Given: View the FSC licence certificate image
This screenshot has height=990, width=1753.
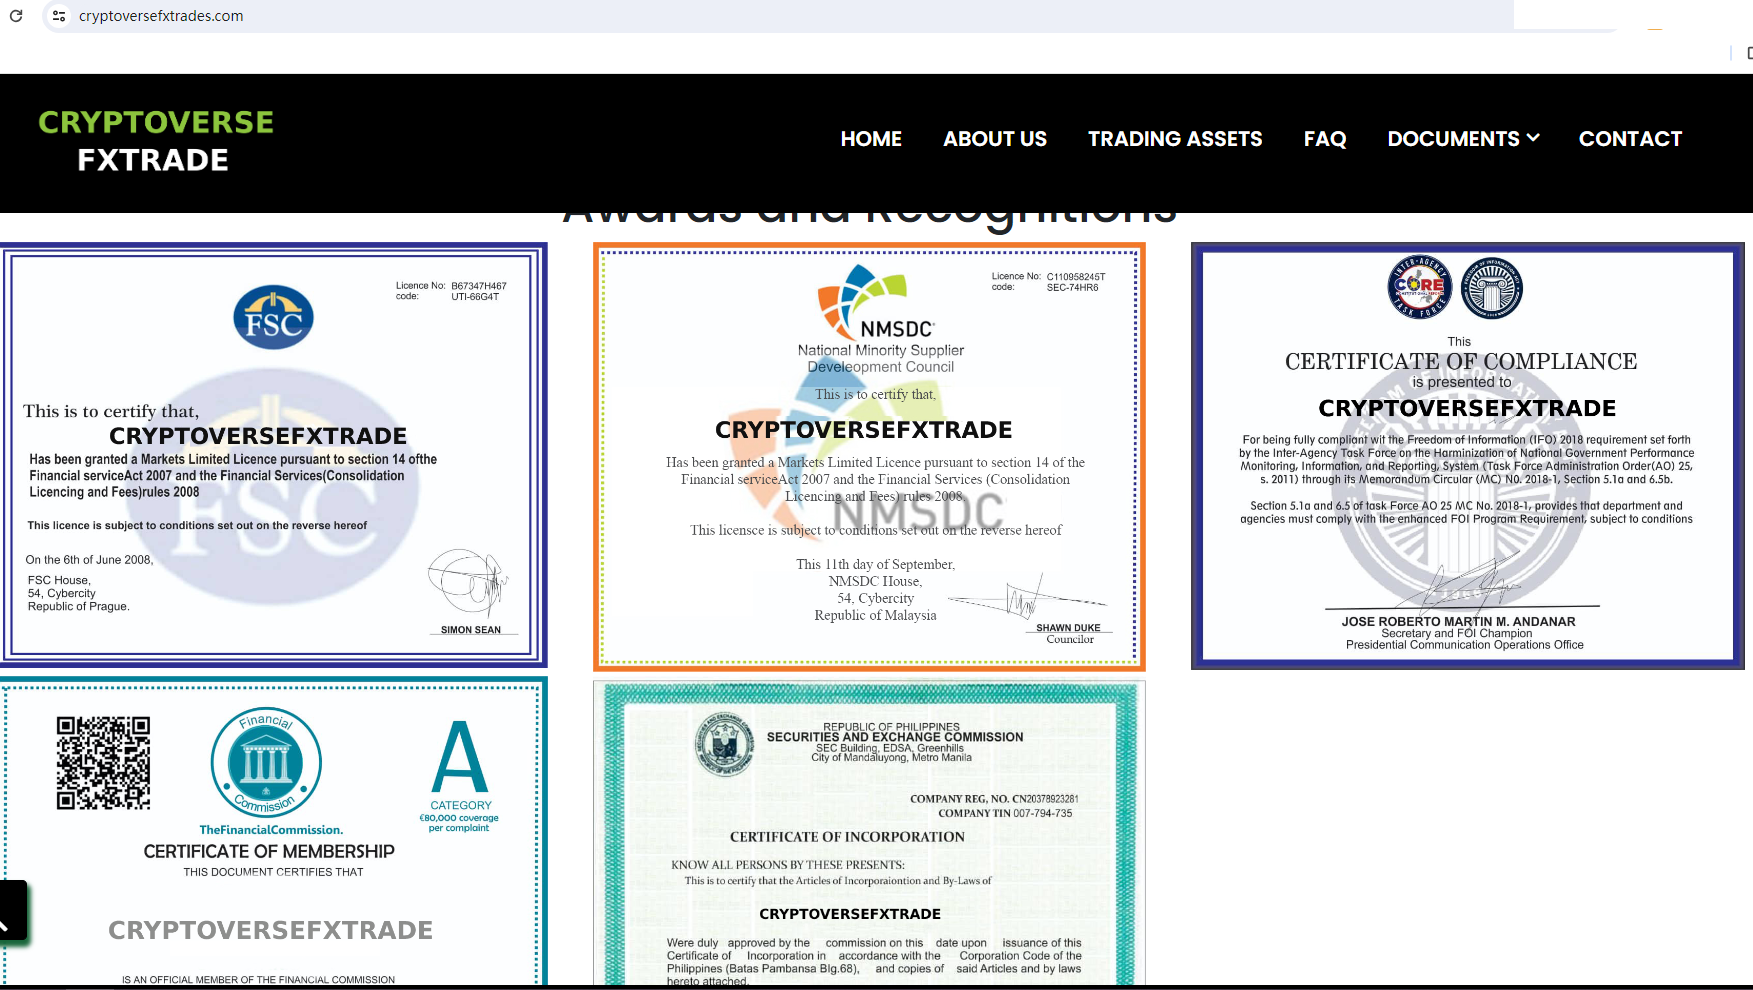Looking at the screenshot, I should [274, 455].
